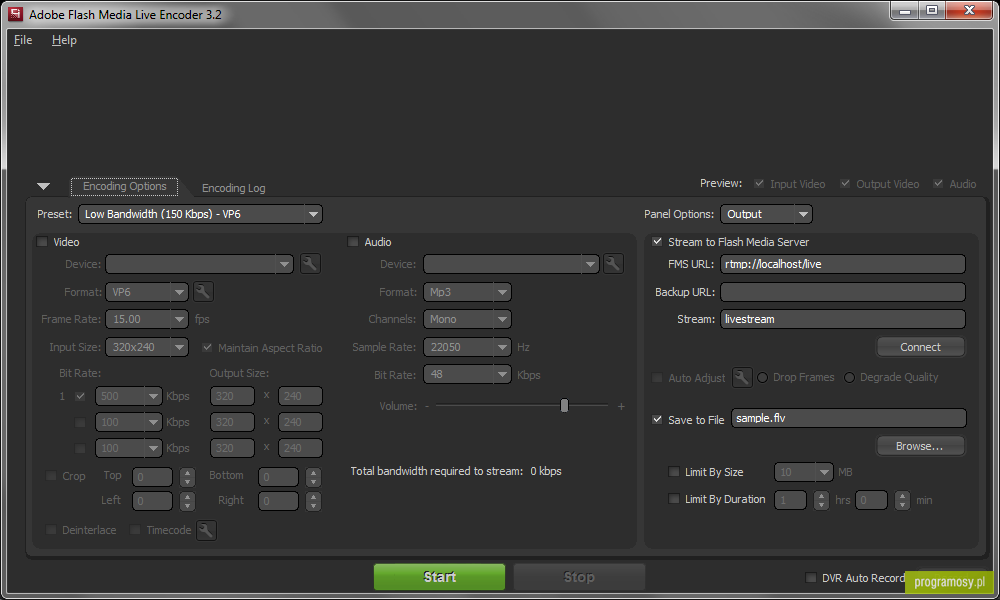Toggle Save to File checkbox
This screenshot has height=600, width=1000.
(x=657, y=420)
